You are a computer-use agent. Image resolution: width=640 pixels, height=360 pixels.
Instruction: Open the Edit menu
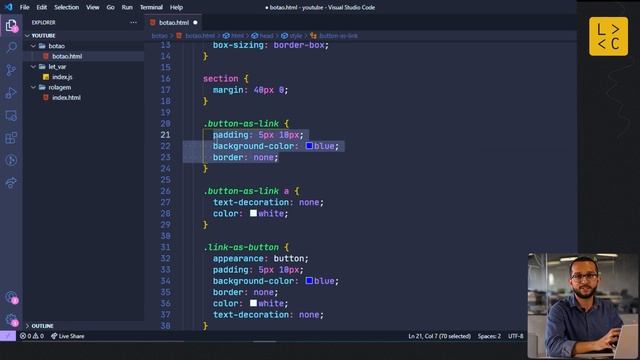[42, 7]
